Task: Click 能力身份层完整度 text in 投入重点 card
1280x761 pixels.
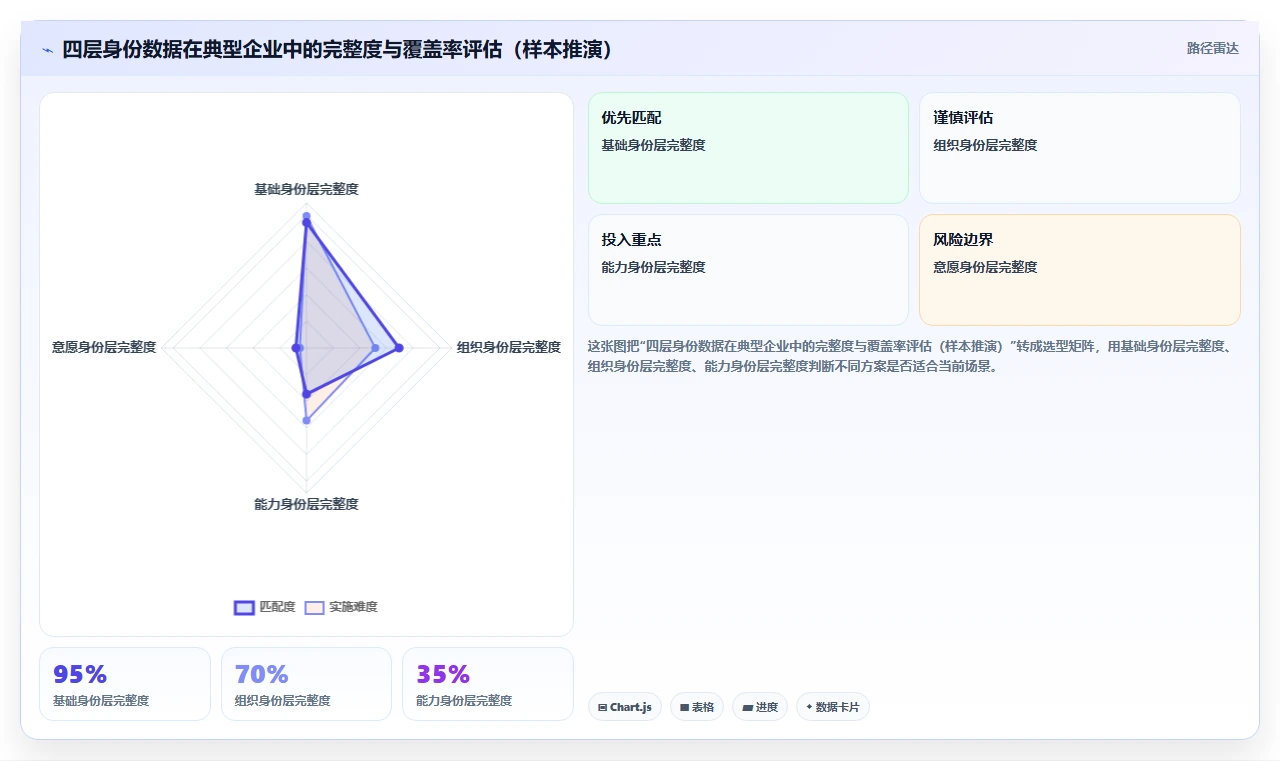Action: tap(653, 267)
